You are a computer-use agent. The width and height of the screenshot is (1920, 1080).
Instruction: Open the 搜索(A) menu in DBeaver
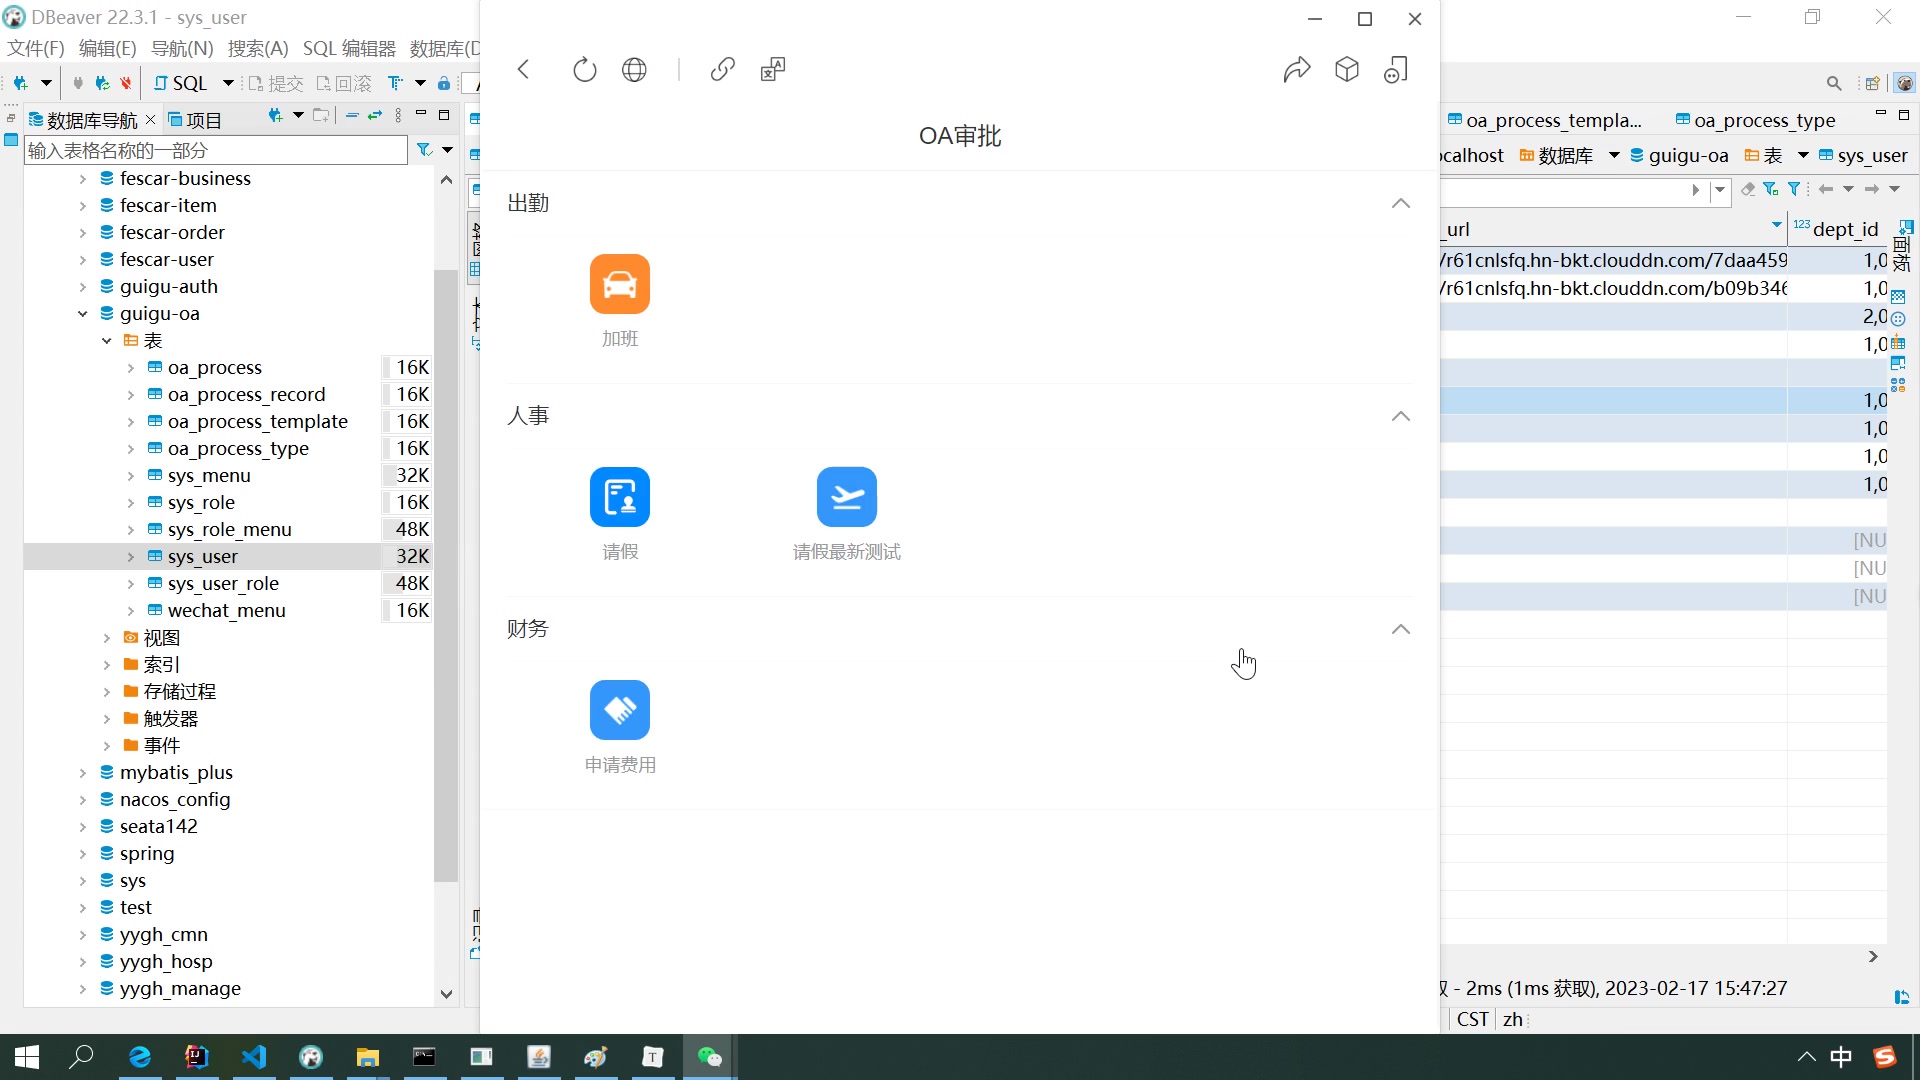pyautogui.click(x=258, y=48)
